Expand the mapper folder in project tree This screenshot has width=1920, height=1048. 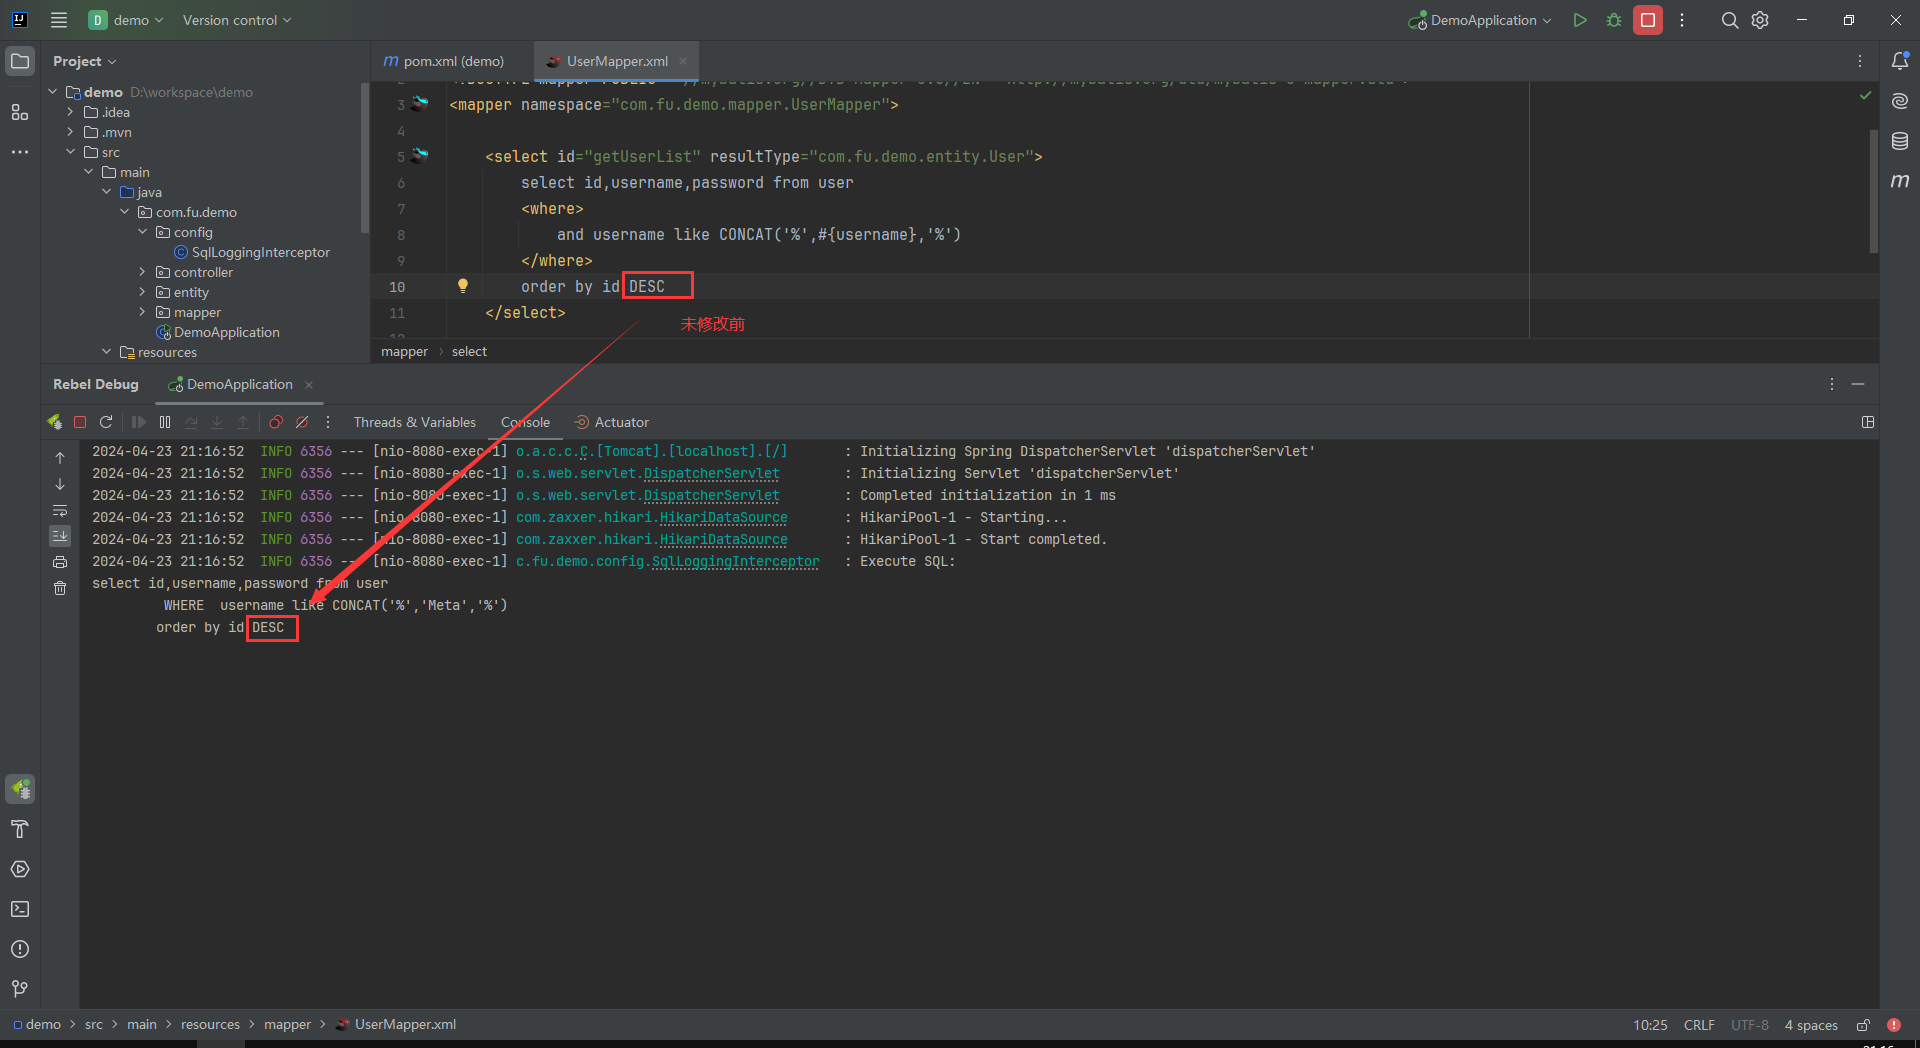pos(143,311)
